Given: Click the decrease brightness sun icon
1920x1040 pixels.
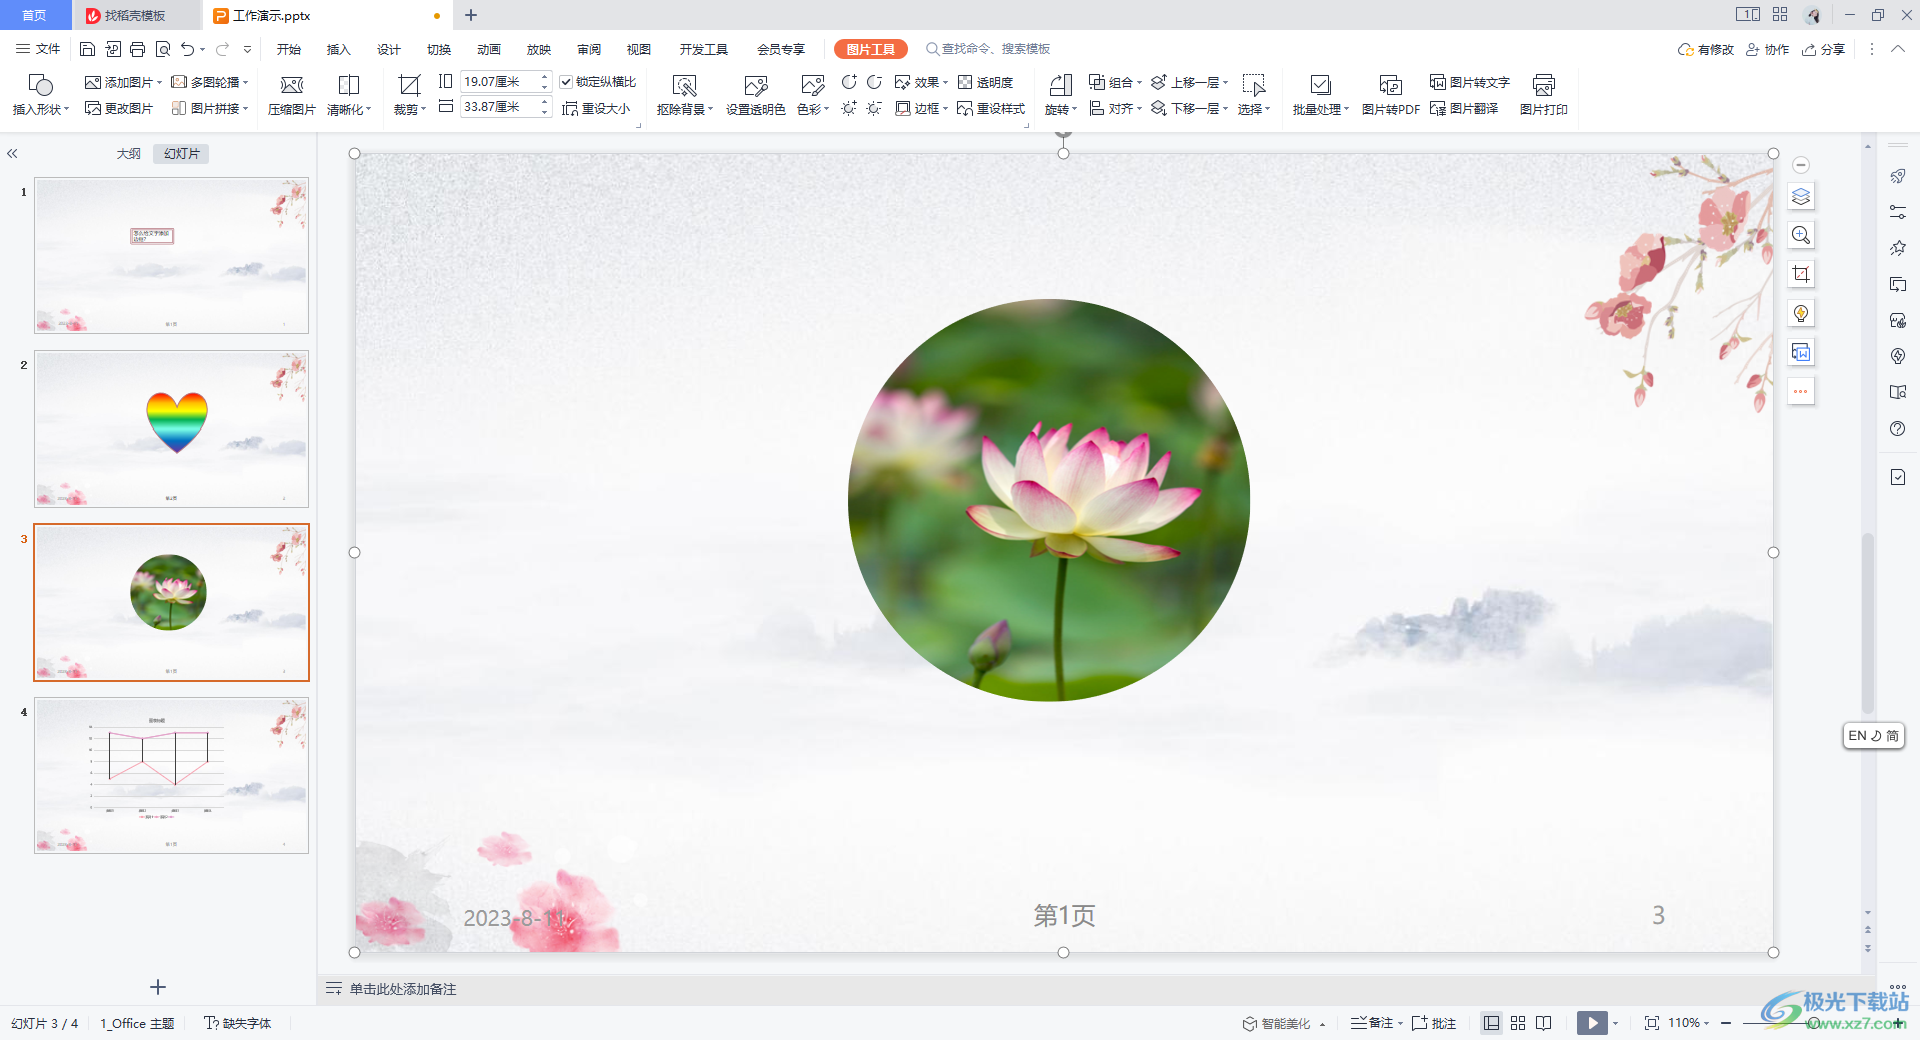Looking at the screenshot, I should pyautogui.click(x=874, y=108).
